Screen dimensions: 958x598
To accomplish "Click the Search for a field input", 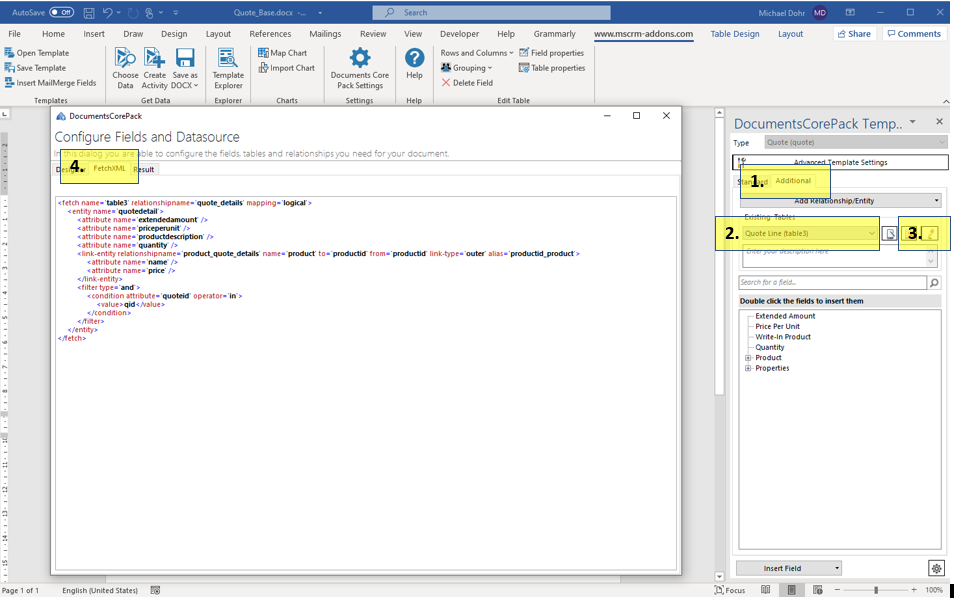I will [833, 282].
